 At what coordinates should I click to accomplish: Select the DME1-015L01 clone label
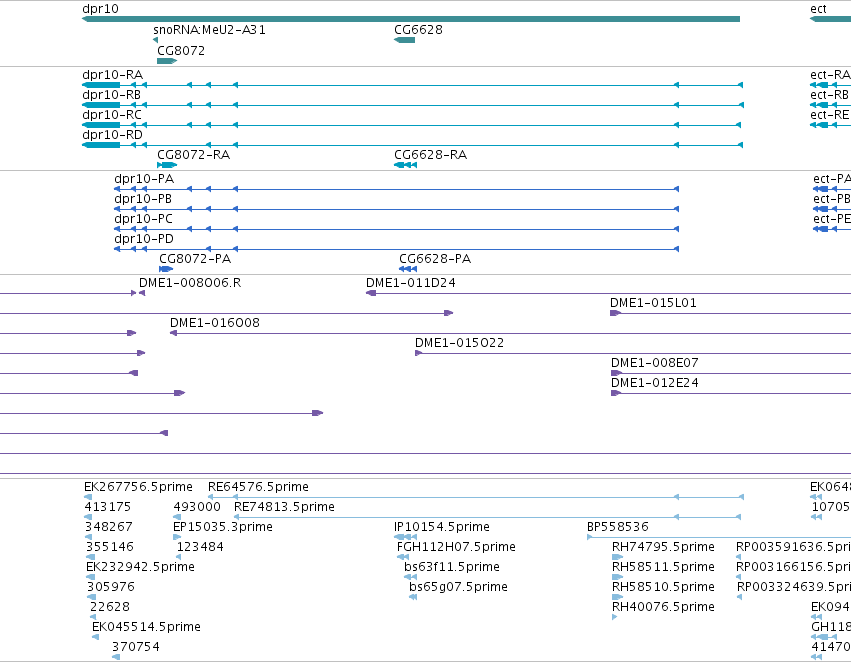(653, 303)
